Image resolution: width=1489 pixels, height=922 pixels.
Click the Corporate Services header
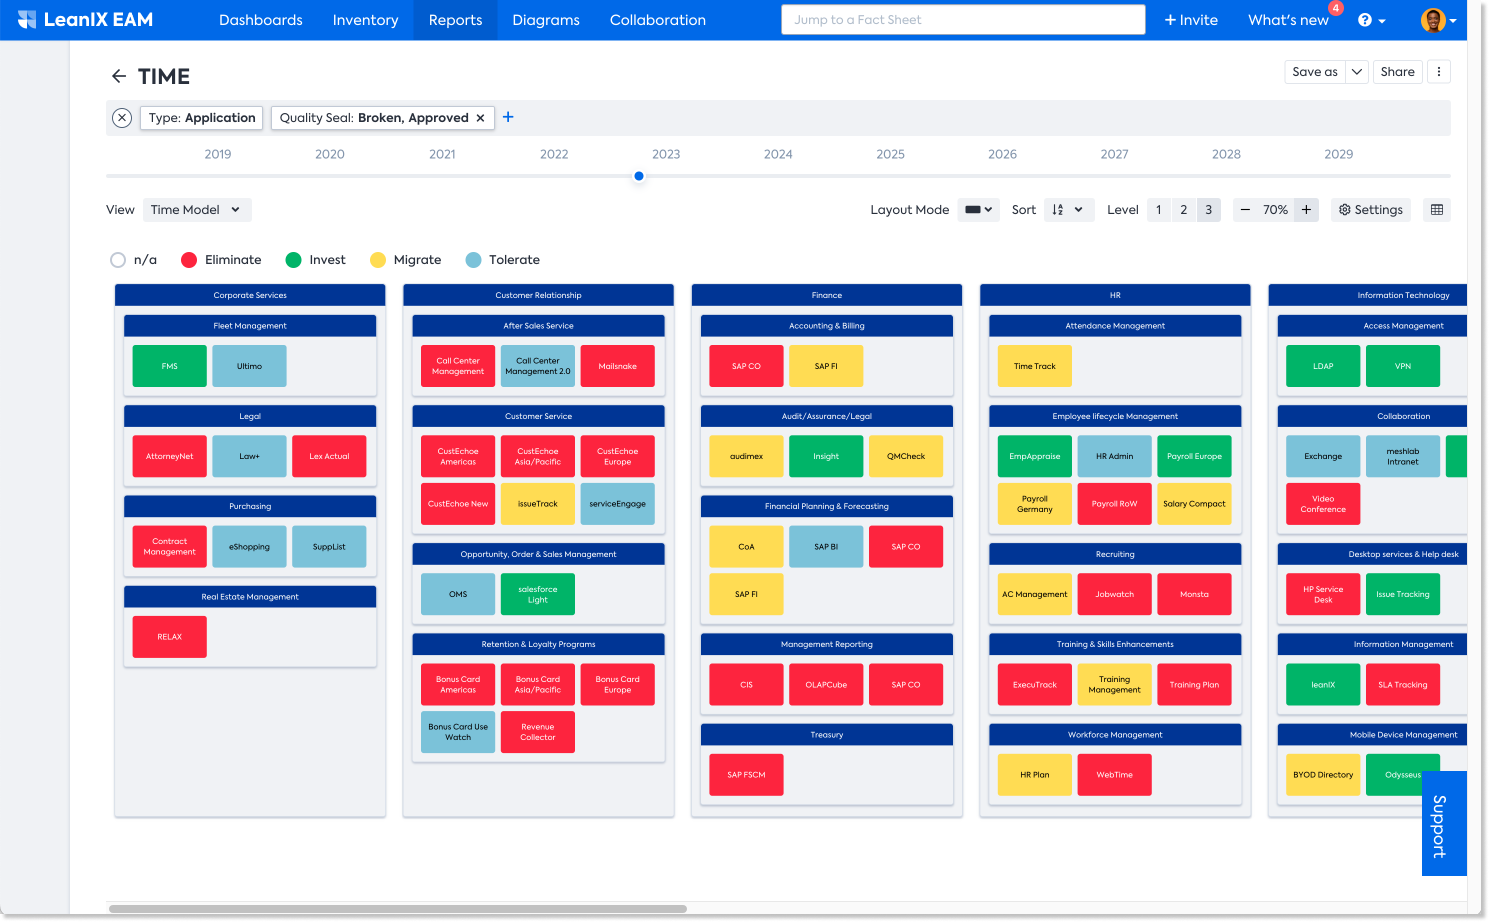point(250,295)
